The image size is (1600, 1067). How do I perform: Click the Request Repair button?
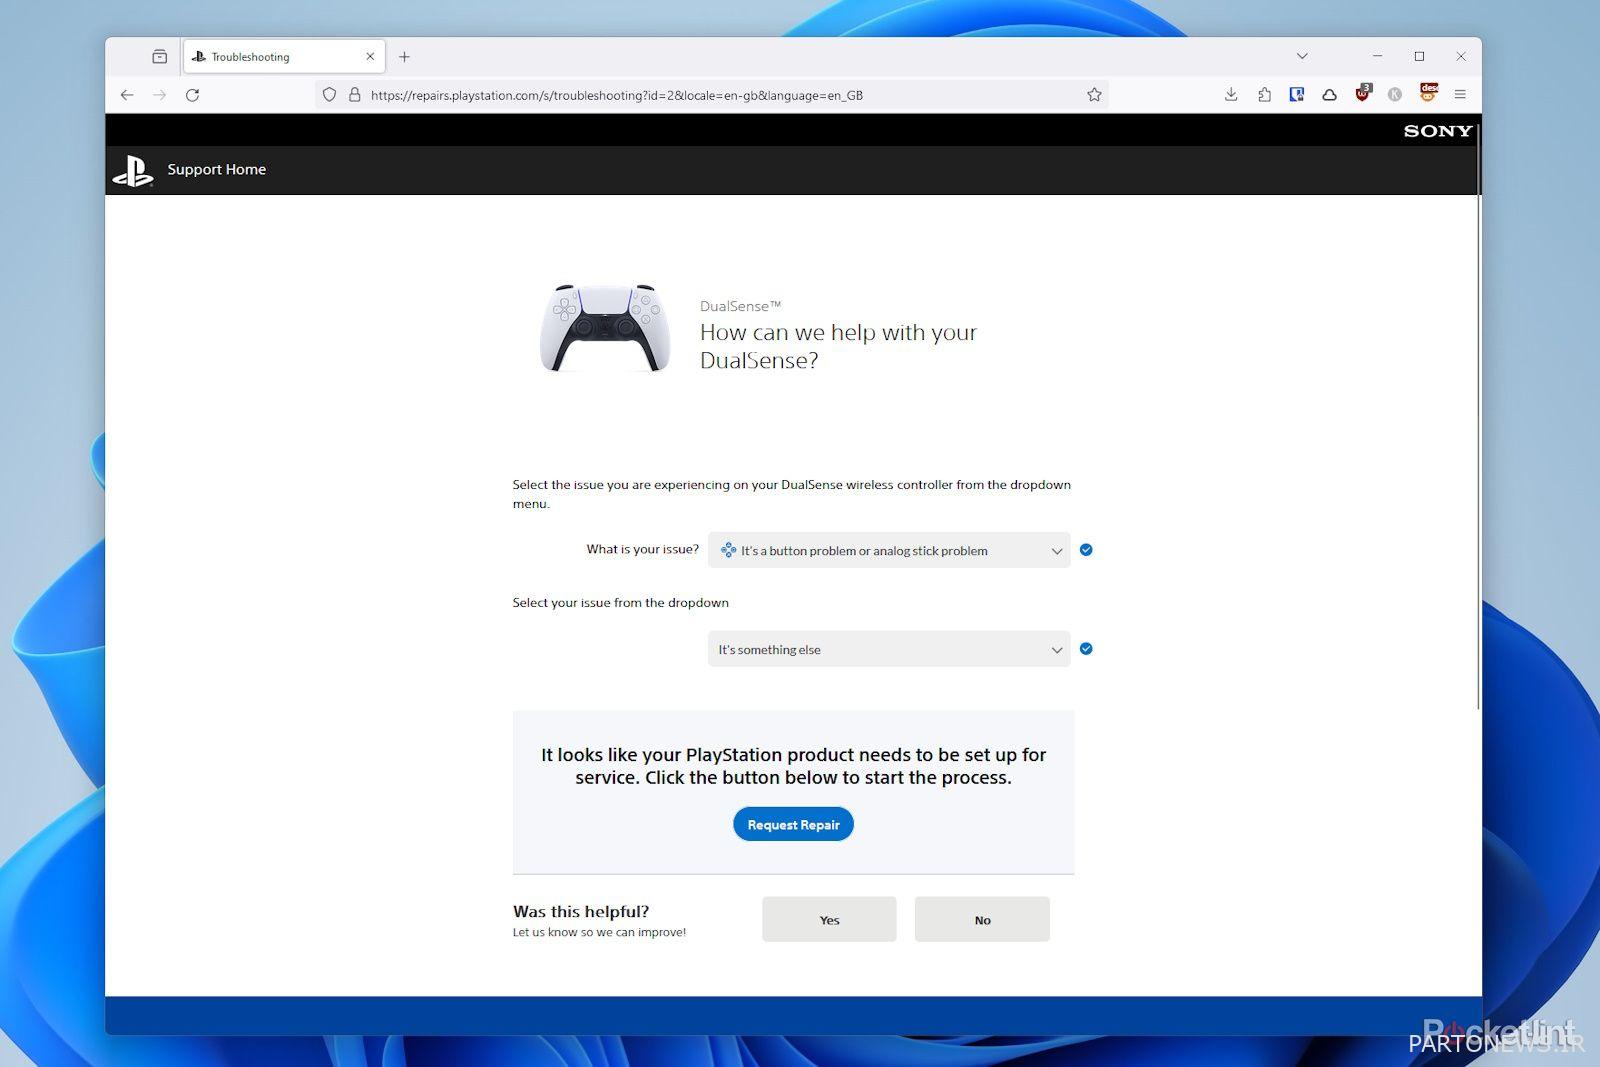click(793, 824)
